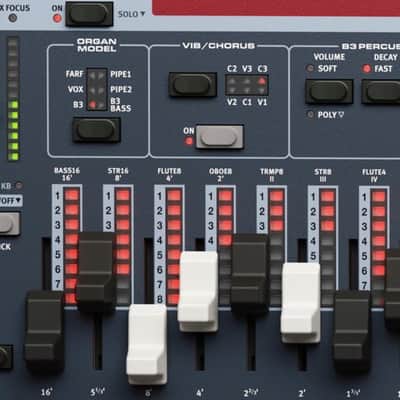Click the DECAY heading in B3 Percussion
This screenshot has width=400, height=400.
click(386, 57)
